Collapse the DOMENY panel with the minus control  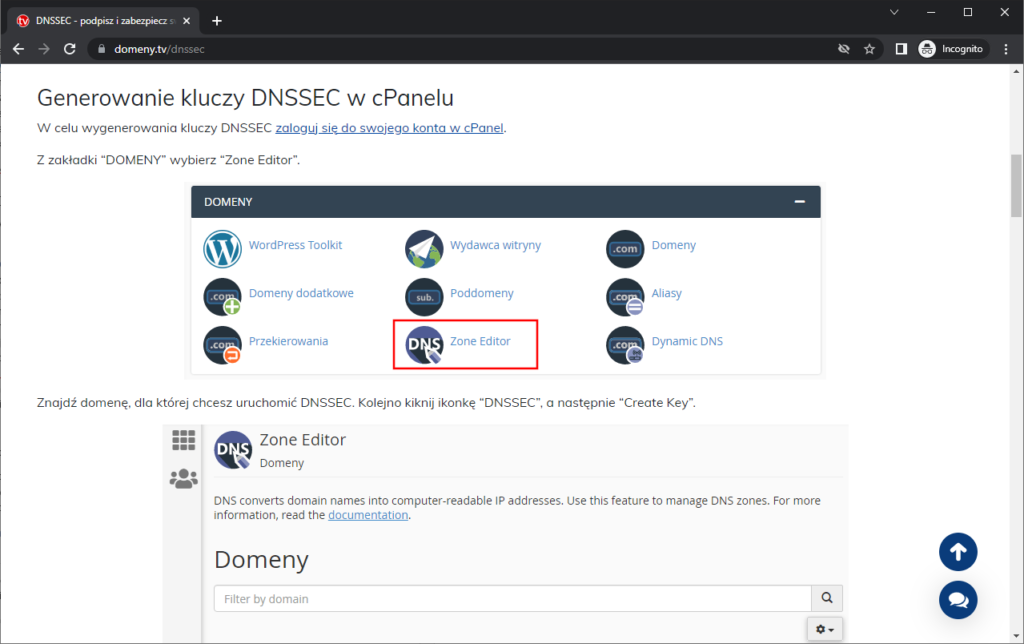[x=799, y=201]
